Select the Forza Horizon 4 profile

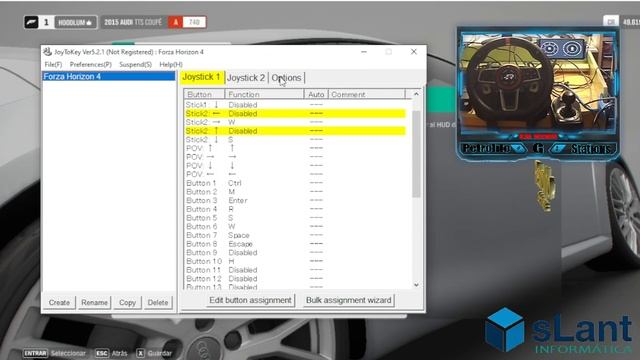pos(109,76)
